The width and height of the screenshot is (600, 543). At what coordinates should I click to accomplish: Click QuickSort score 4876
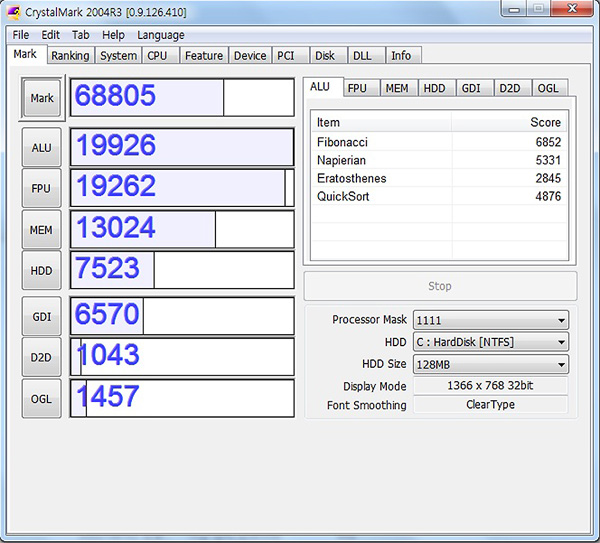coord(548,196)
